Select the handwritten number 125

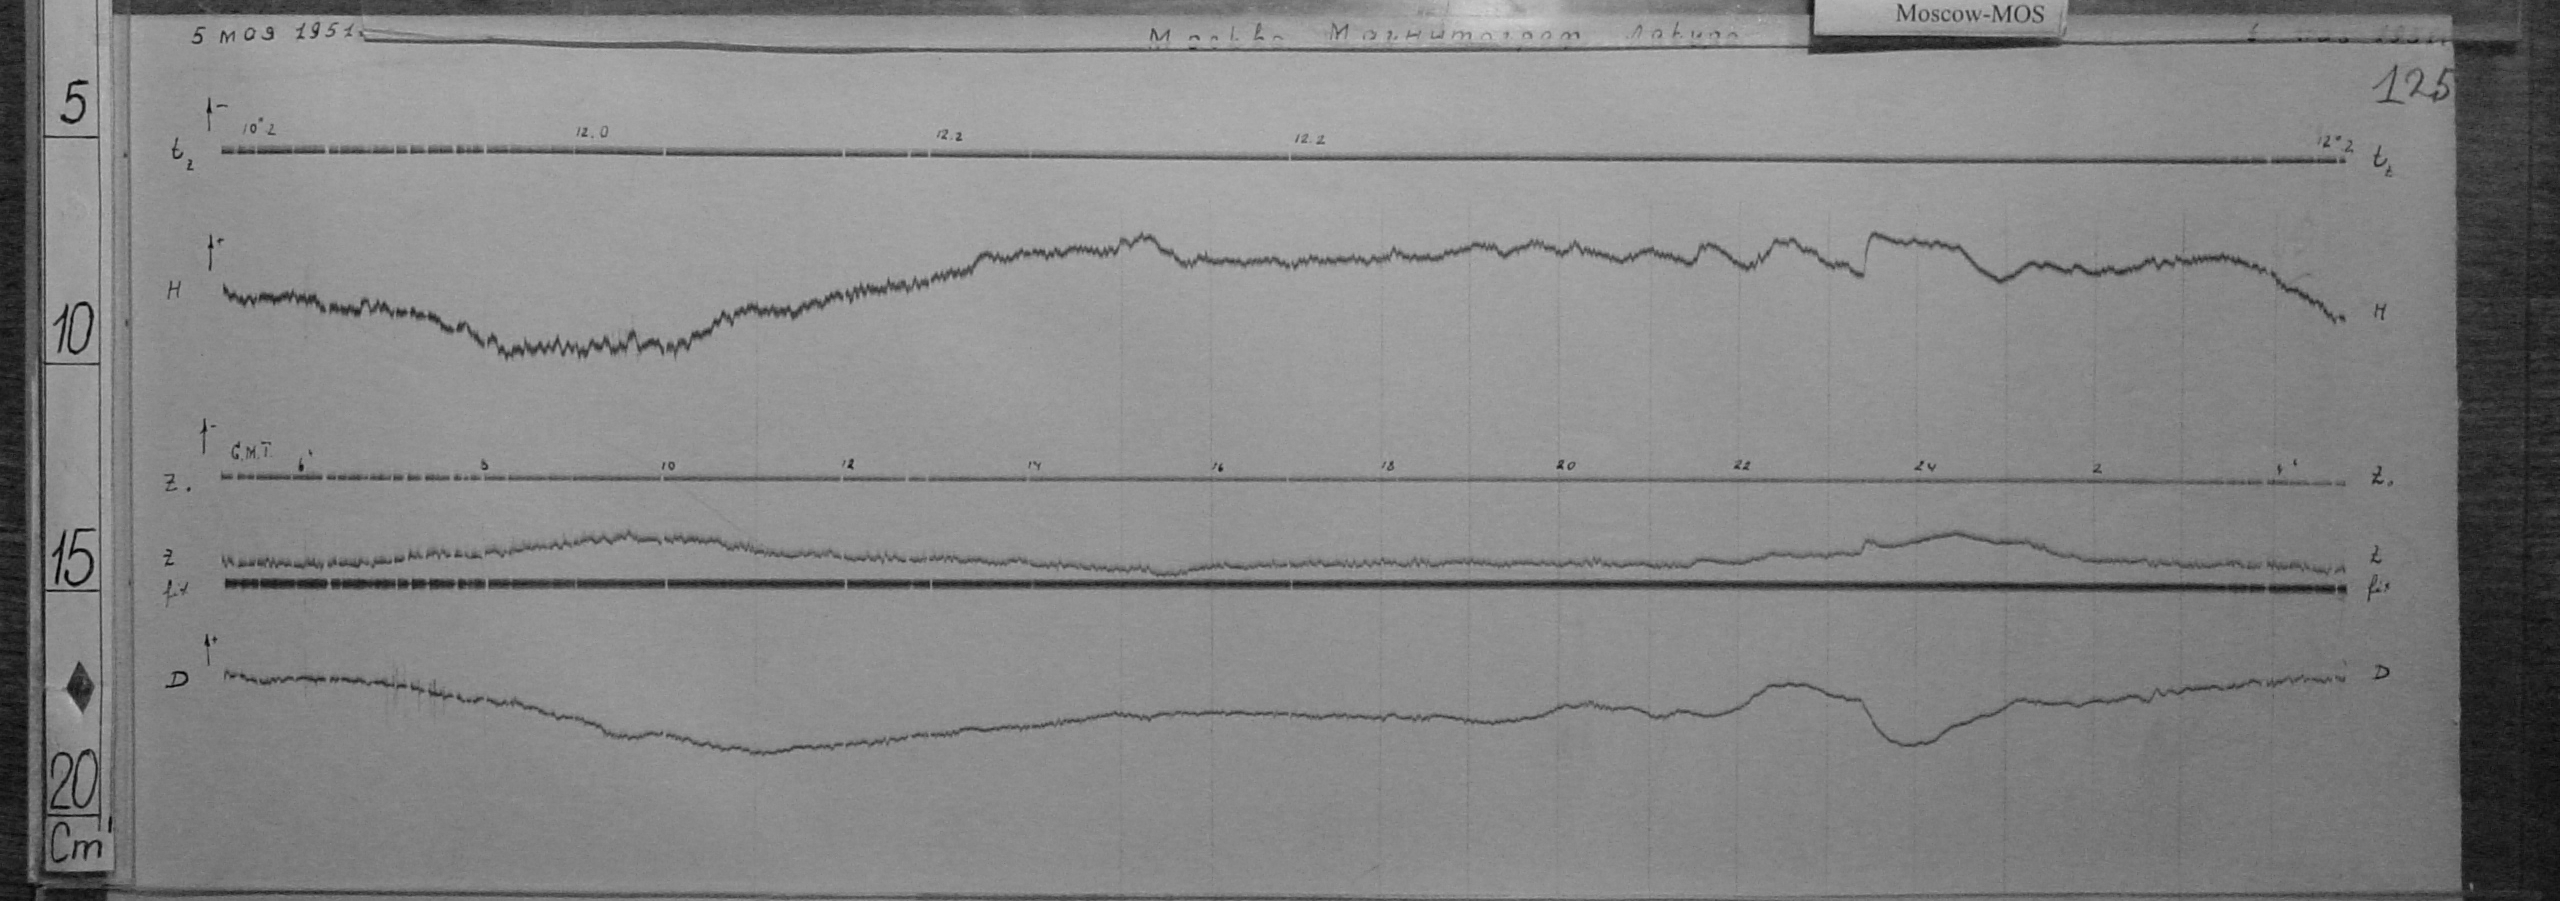pos(2412,87)
